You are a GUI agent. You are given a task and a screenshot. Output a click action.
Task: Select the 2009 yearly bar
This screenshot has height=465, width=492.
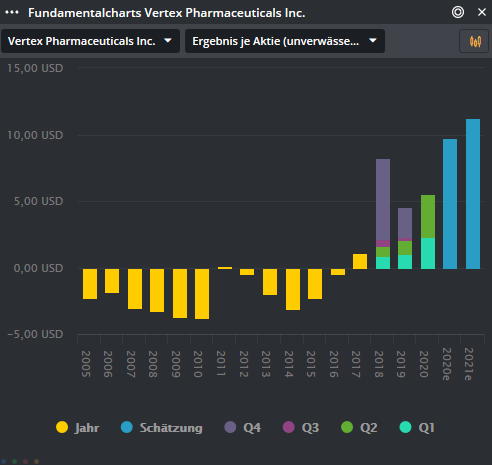click(x=180, y=293)
